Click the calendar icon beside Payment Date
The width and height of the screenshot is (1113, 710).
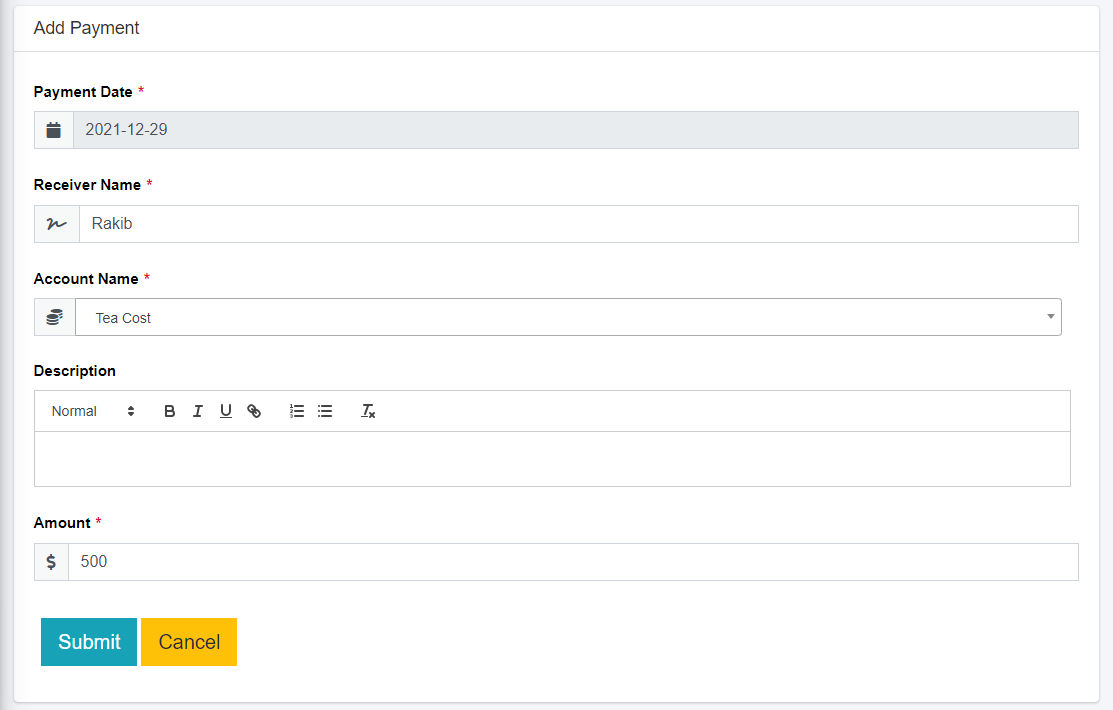click(x=54, y=130)
